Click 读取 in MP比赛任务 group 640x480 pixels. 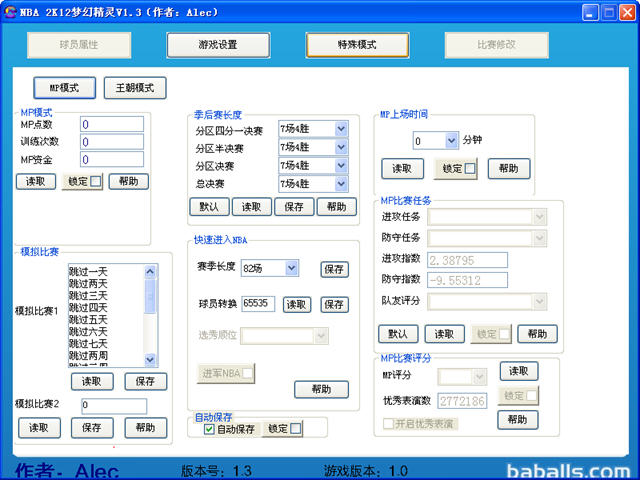(x=444, y=334)
